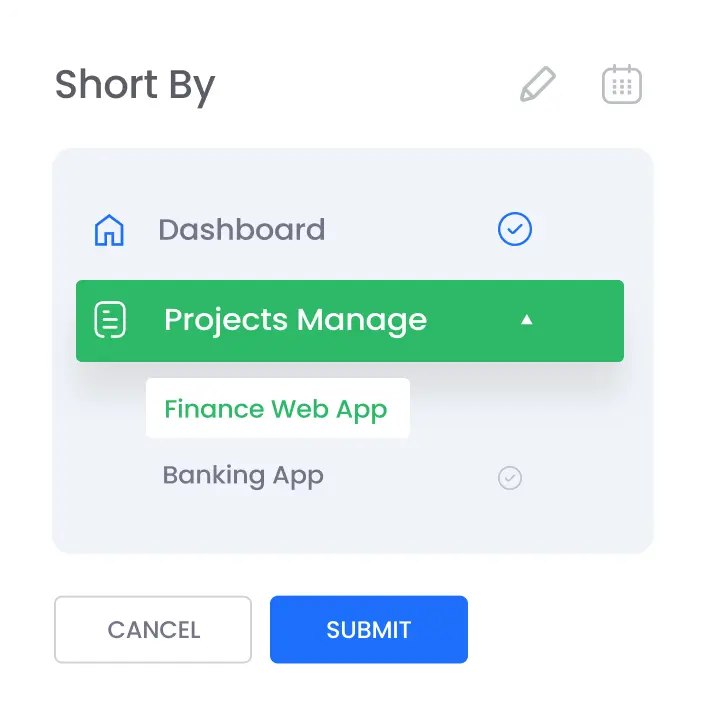Toggle the blue checkmark beside Dashboard
704x721 pixels.
point(515,230)
